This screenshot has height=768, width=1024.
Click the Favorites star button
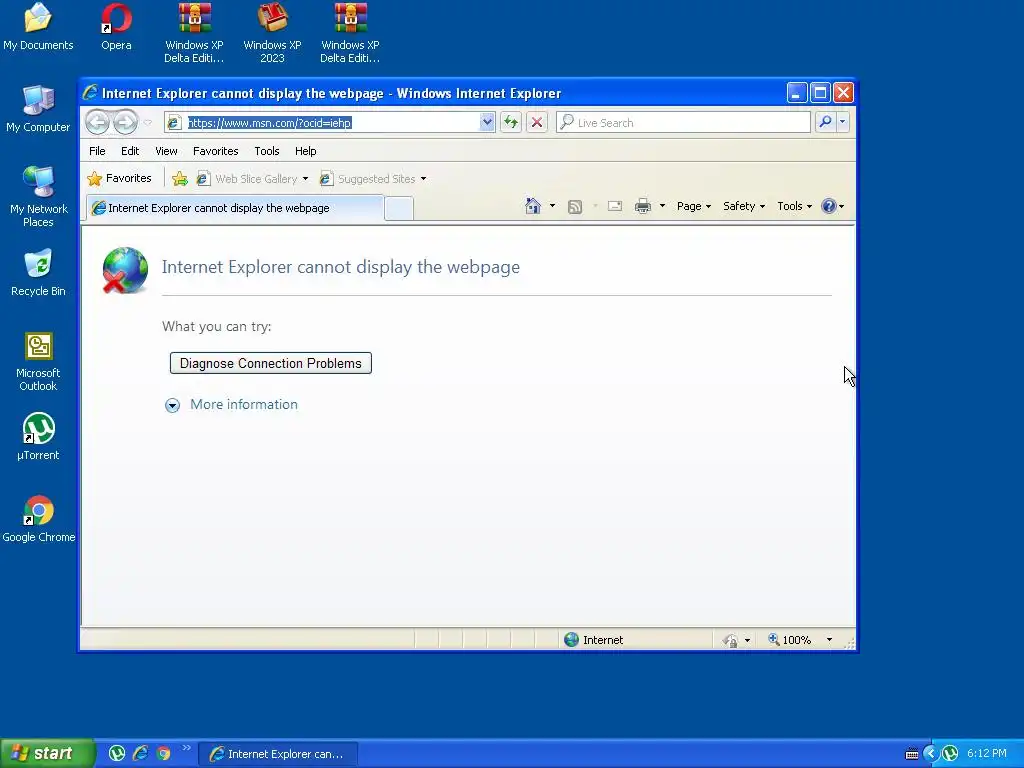point(120,178)
